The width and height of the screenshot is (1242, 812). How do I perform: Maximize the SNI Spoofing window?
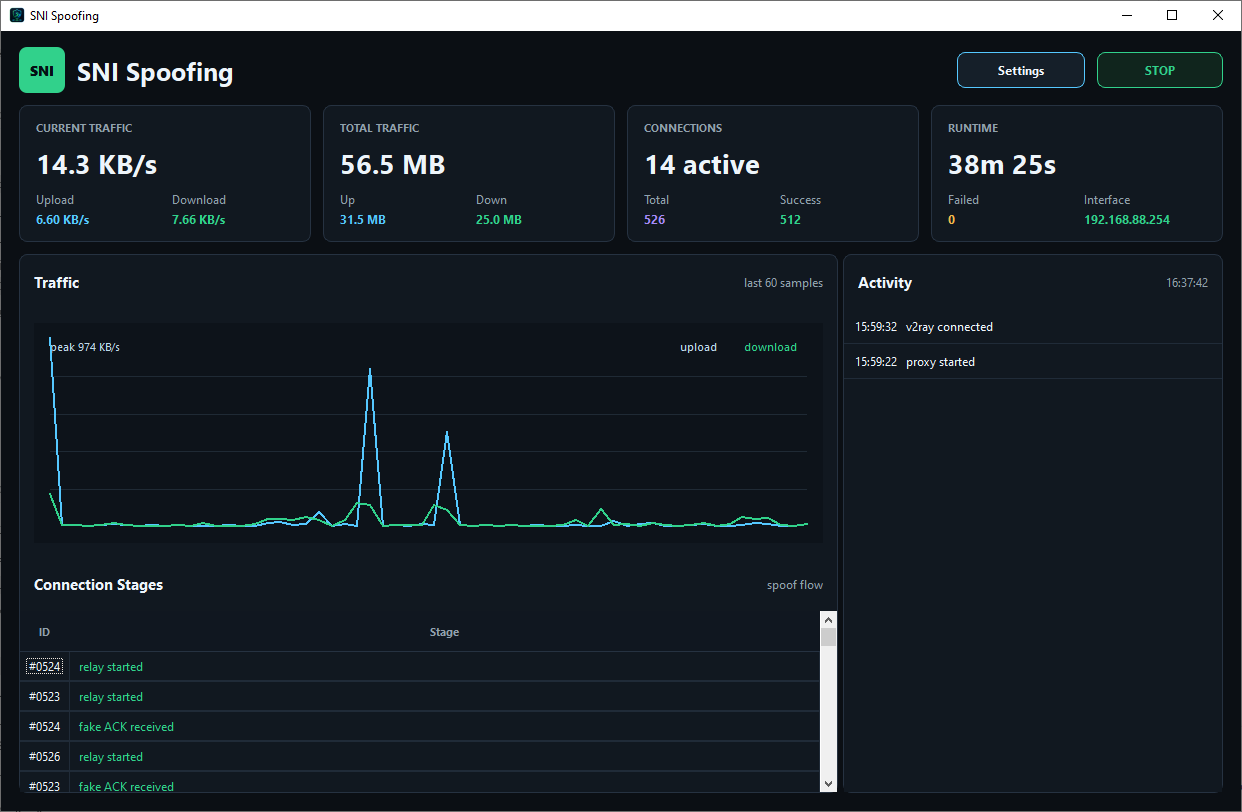pyautogui.click(x=1172, y=15)
